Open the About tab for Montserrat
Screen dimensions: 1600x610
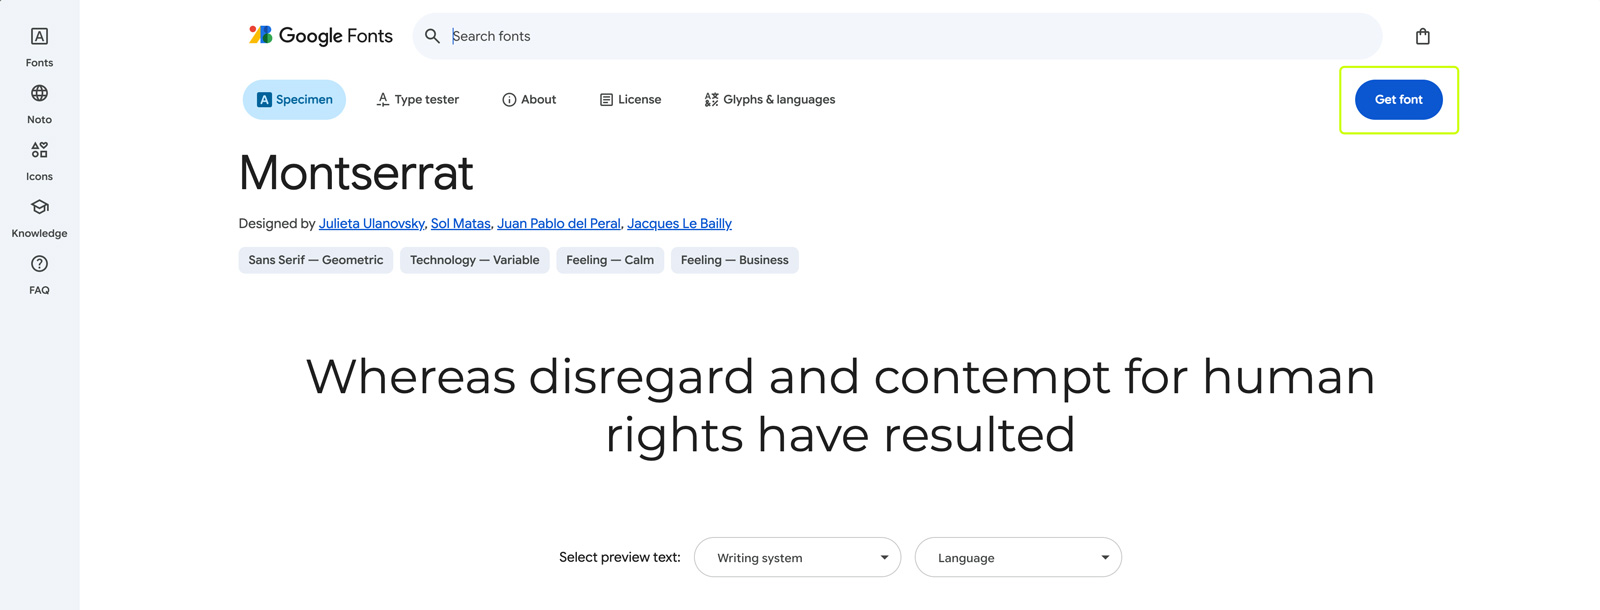(x=529, y=99)
